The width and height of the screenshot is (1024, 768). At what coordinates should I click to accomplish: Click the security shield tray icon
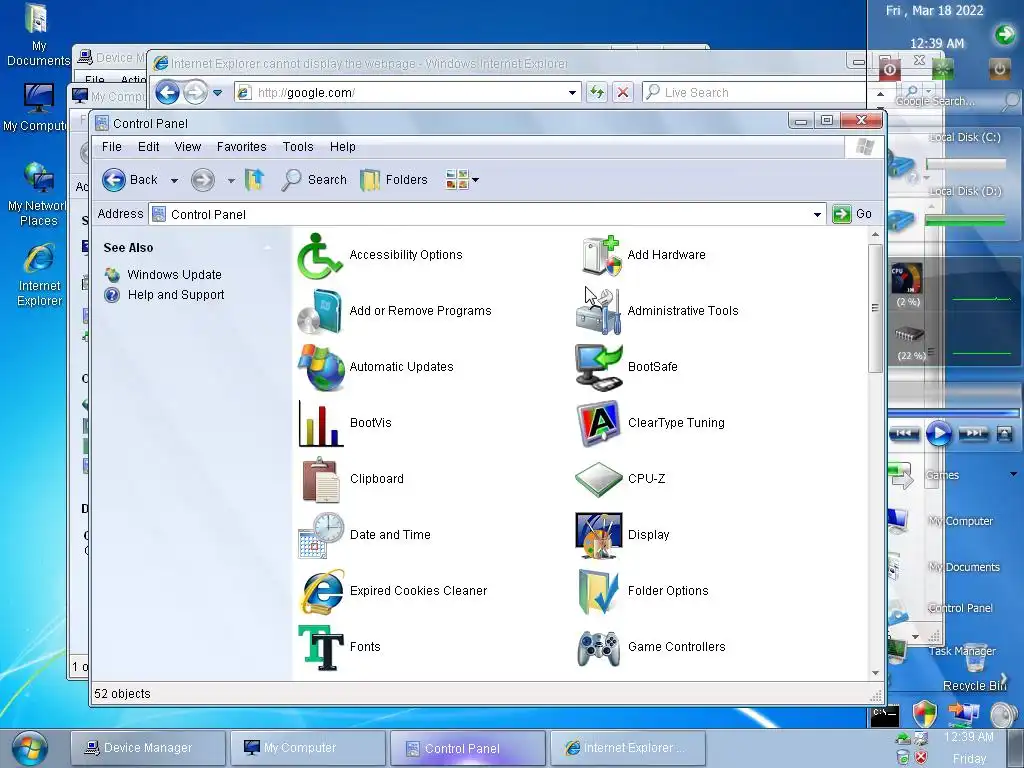click(x=924, y=714)
